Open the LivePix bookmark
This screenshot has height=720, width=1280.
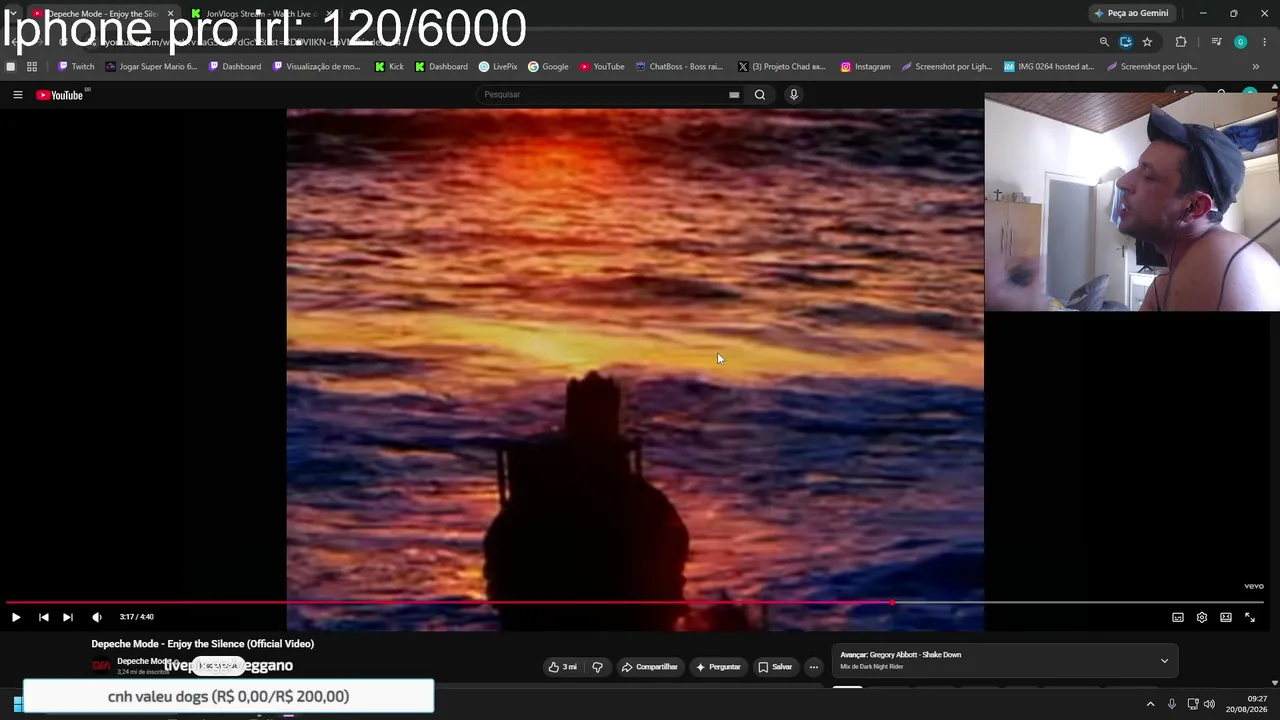pyautogui.click(x=498, y=67)
